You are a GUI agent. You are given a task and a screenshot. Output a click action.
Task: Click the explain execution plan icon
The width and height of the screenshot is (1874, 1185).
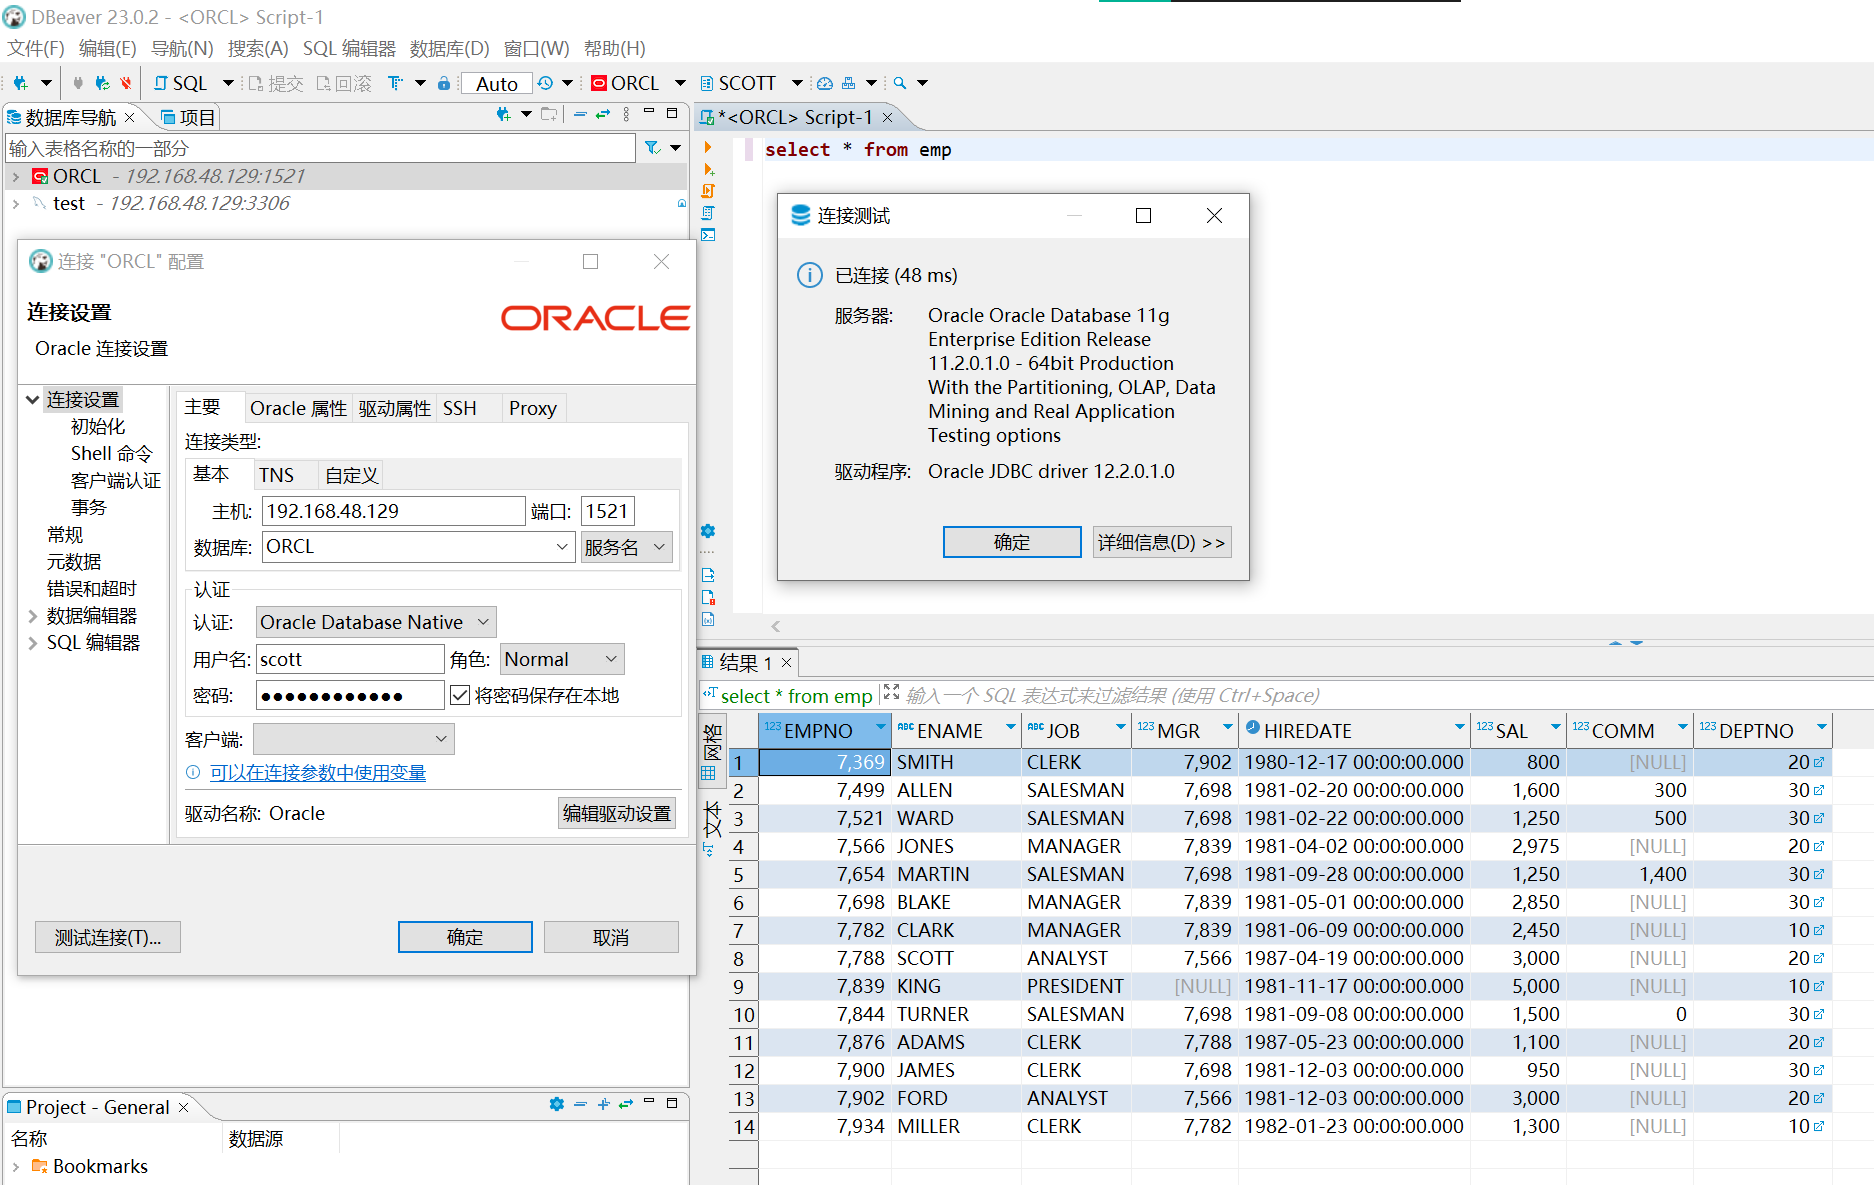pyautogui.click(x=708, y=213)
